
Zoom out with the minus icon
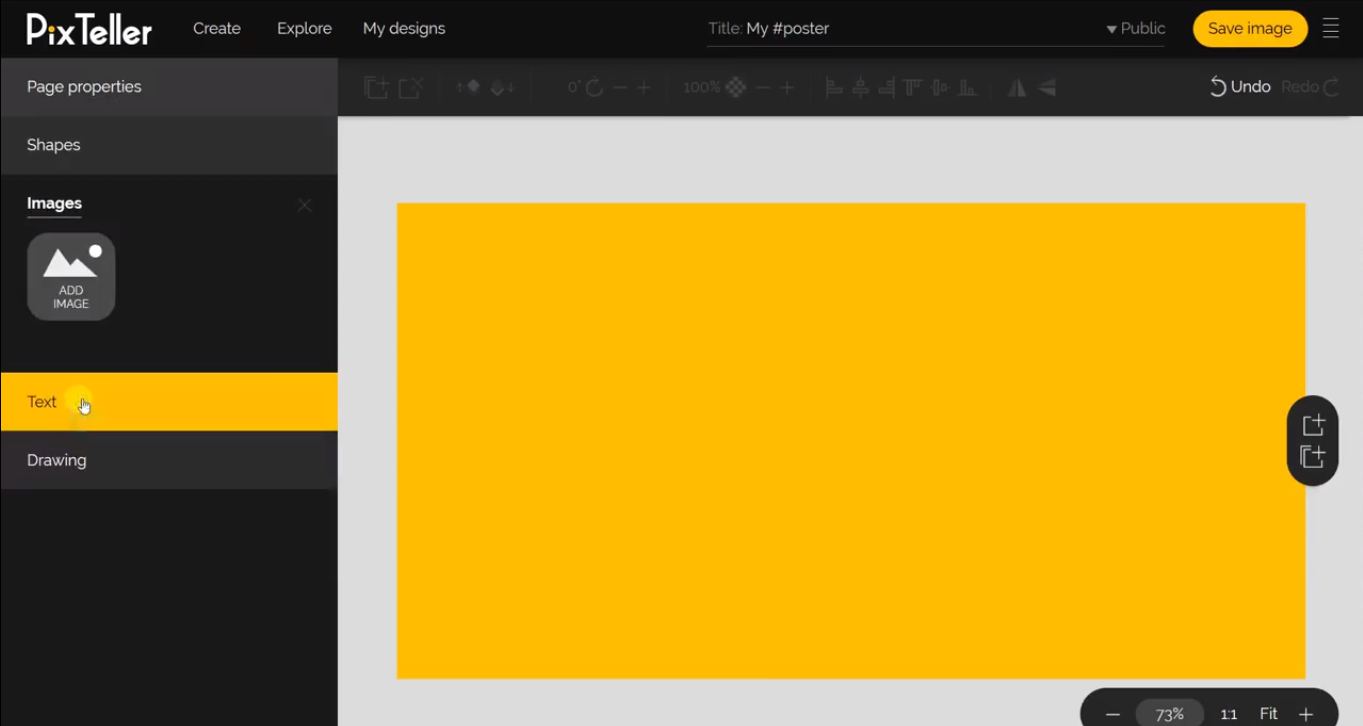pyautogui.click(x=1113, y=714)
